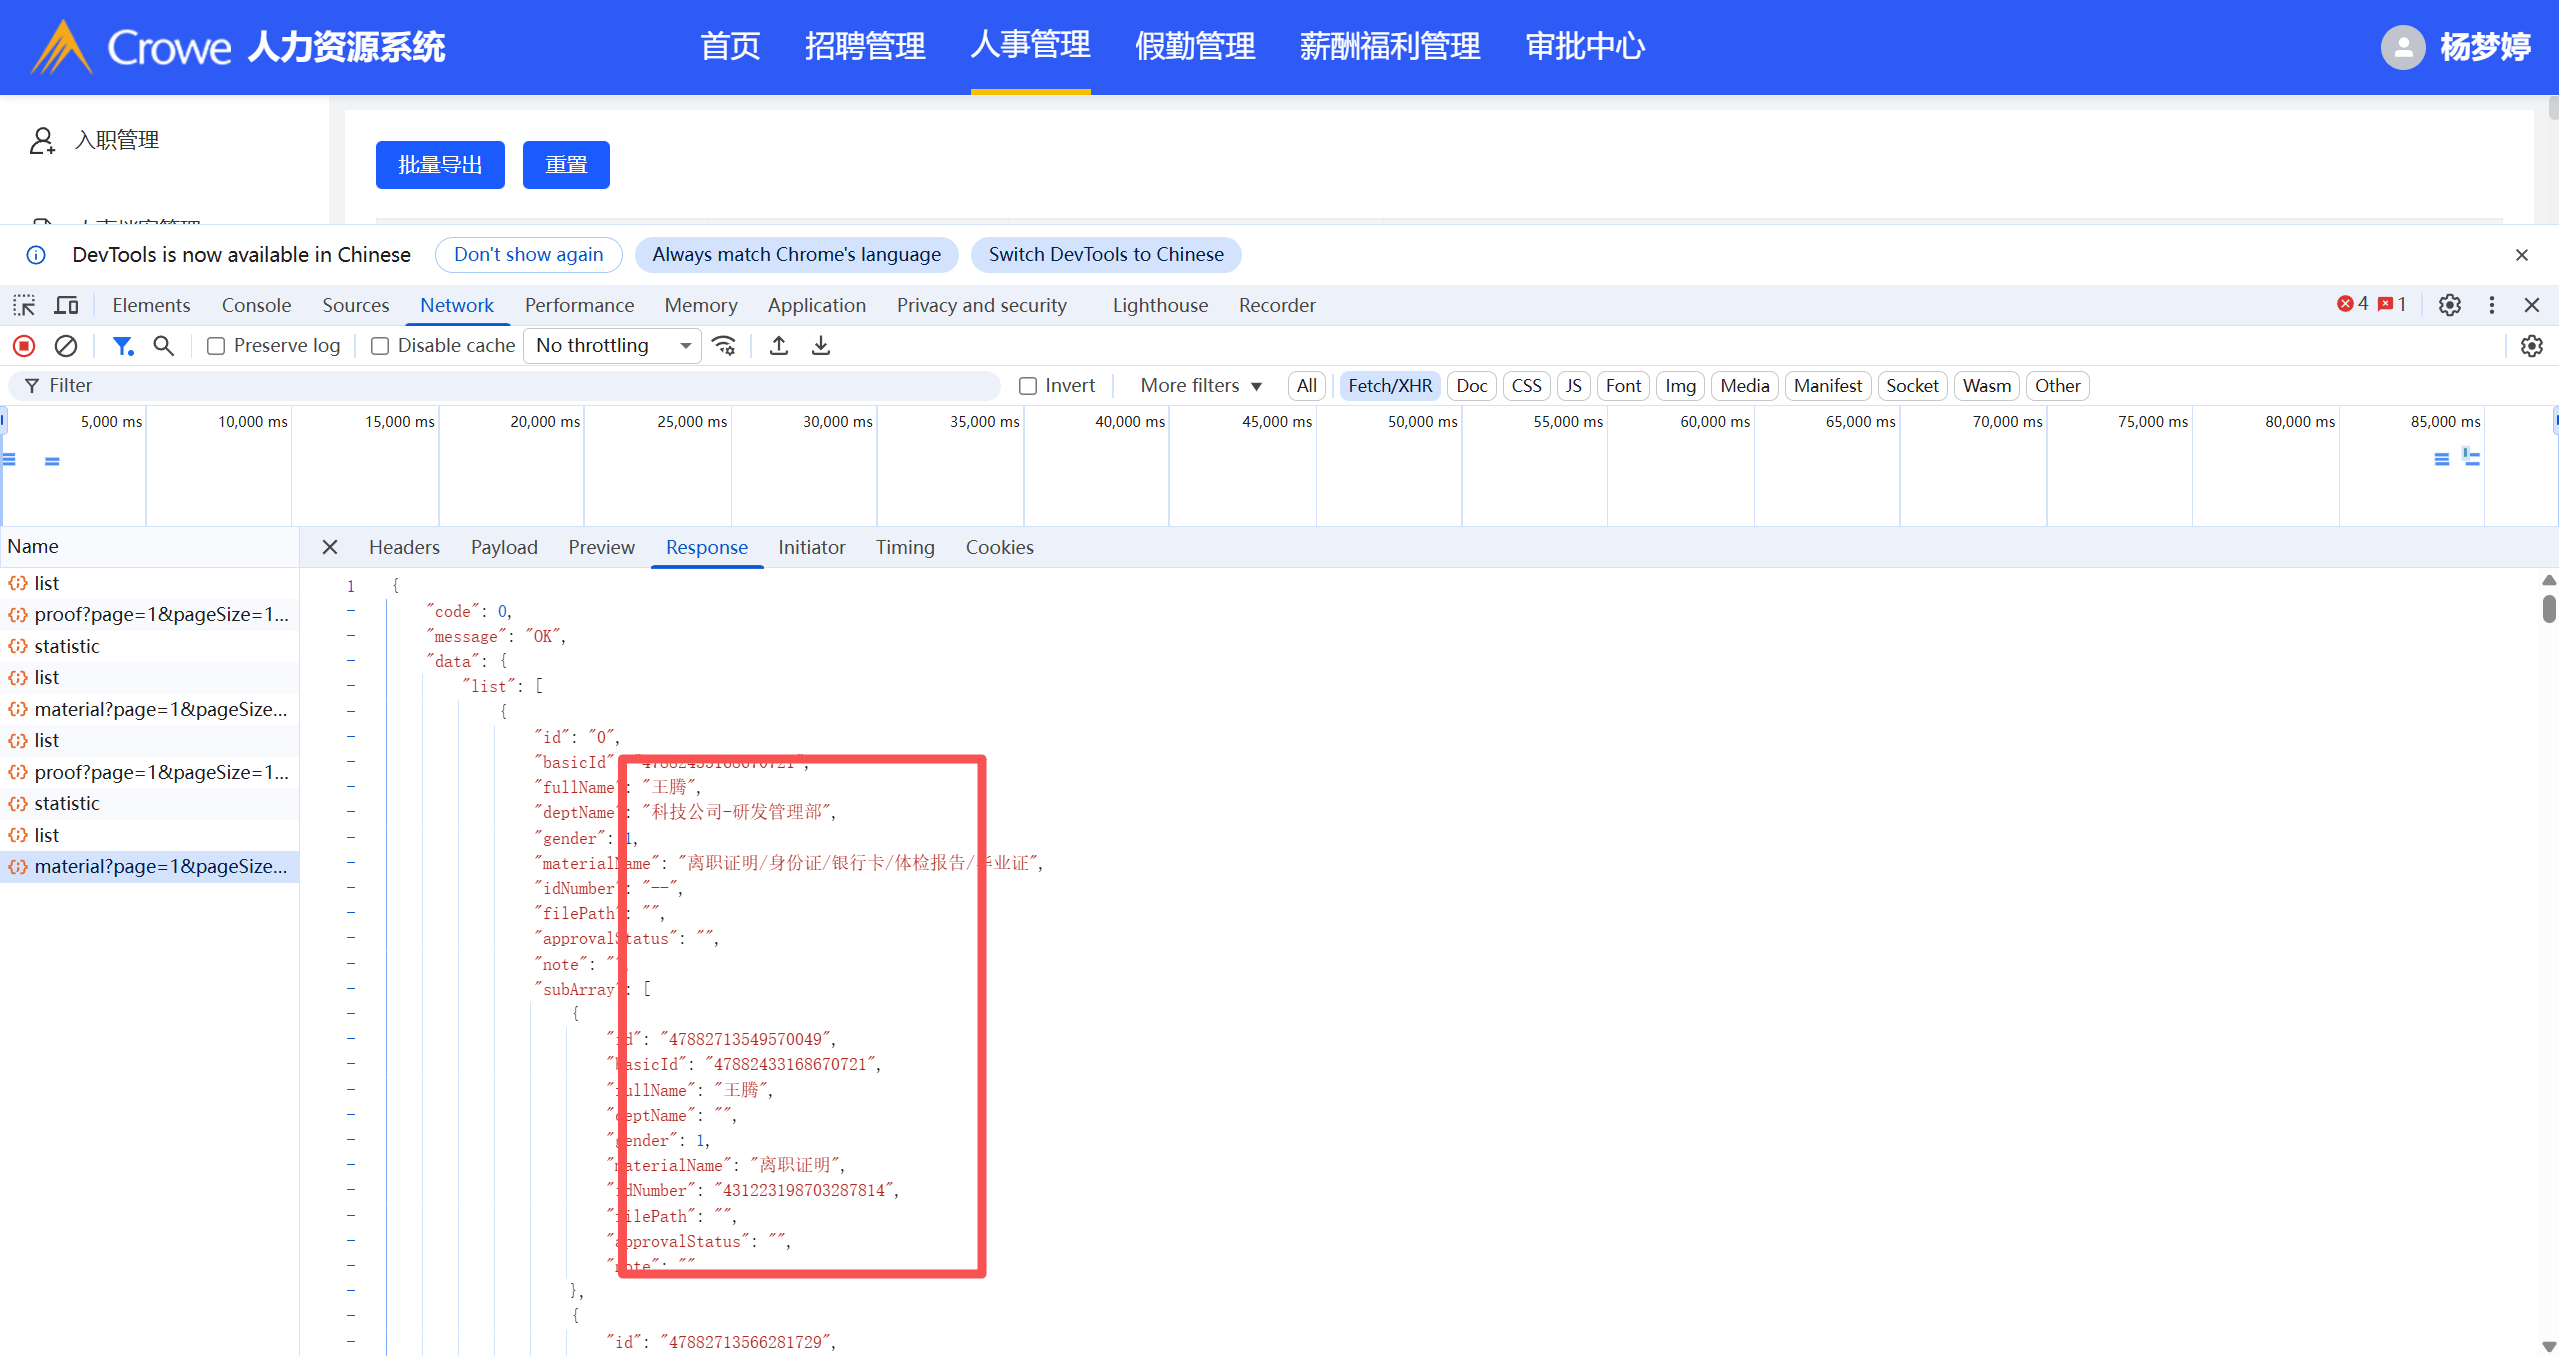
Task: Open the No throttling dropdown
Action: click(612, 346)
